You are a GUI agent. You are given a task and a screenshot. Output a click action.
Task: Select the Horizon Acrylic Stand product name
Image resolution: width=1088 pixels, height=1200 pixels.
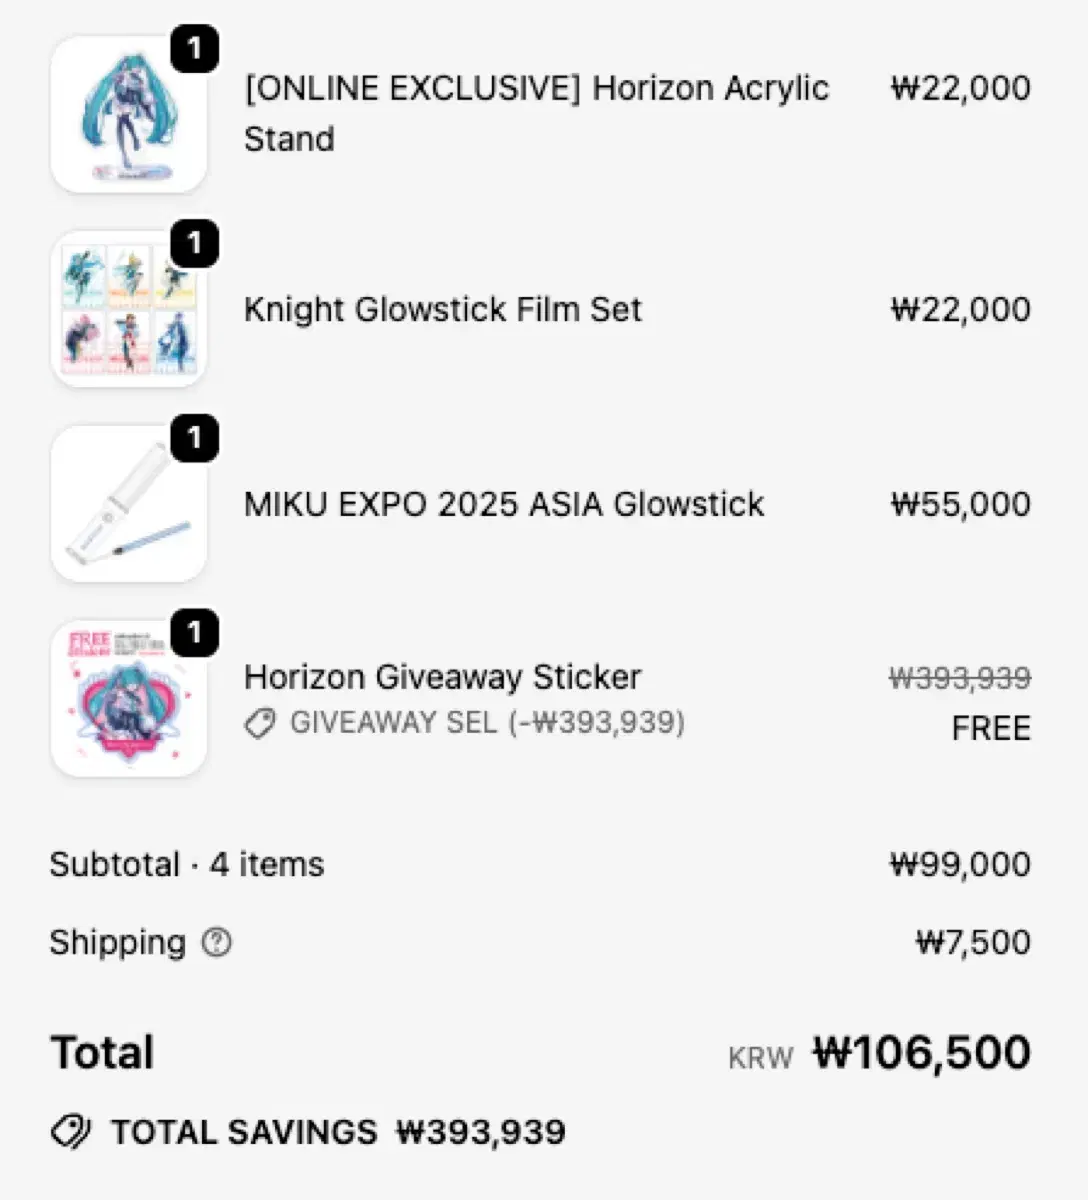pos(536,113)
